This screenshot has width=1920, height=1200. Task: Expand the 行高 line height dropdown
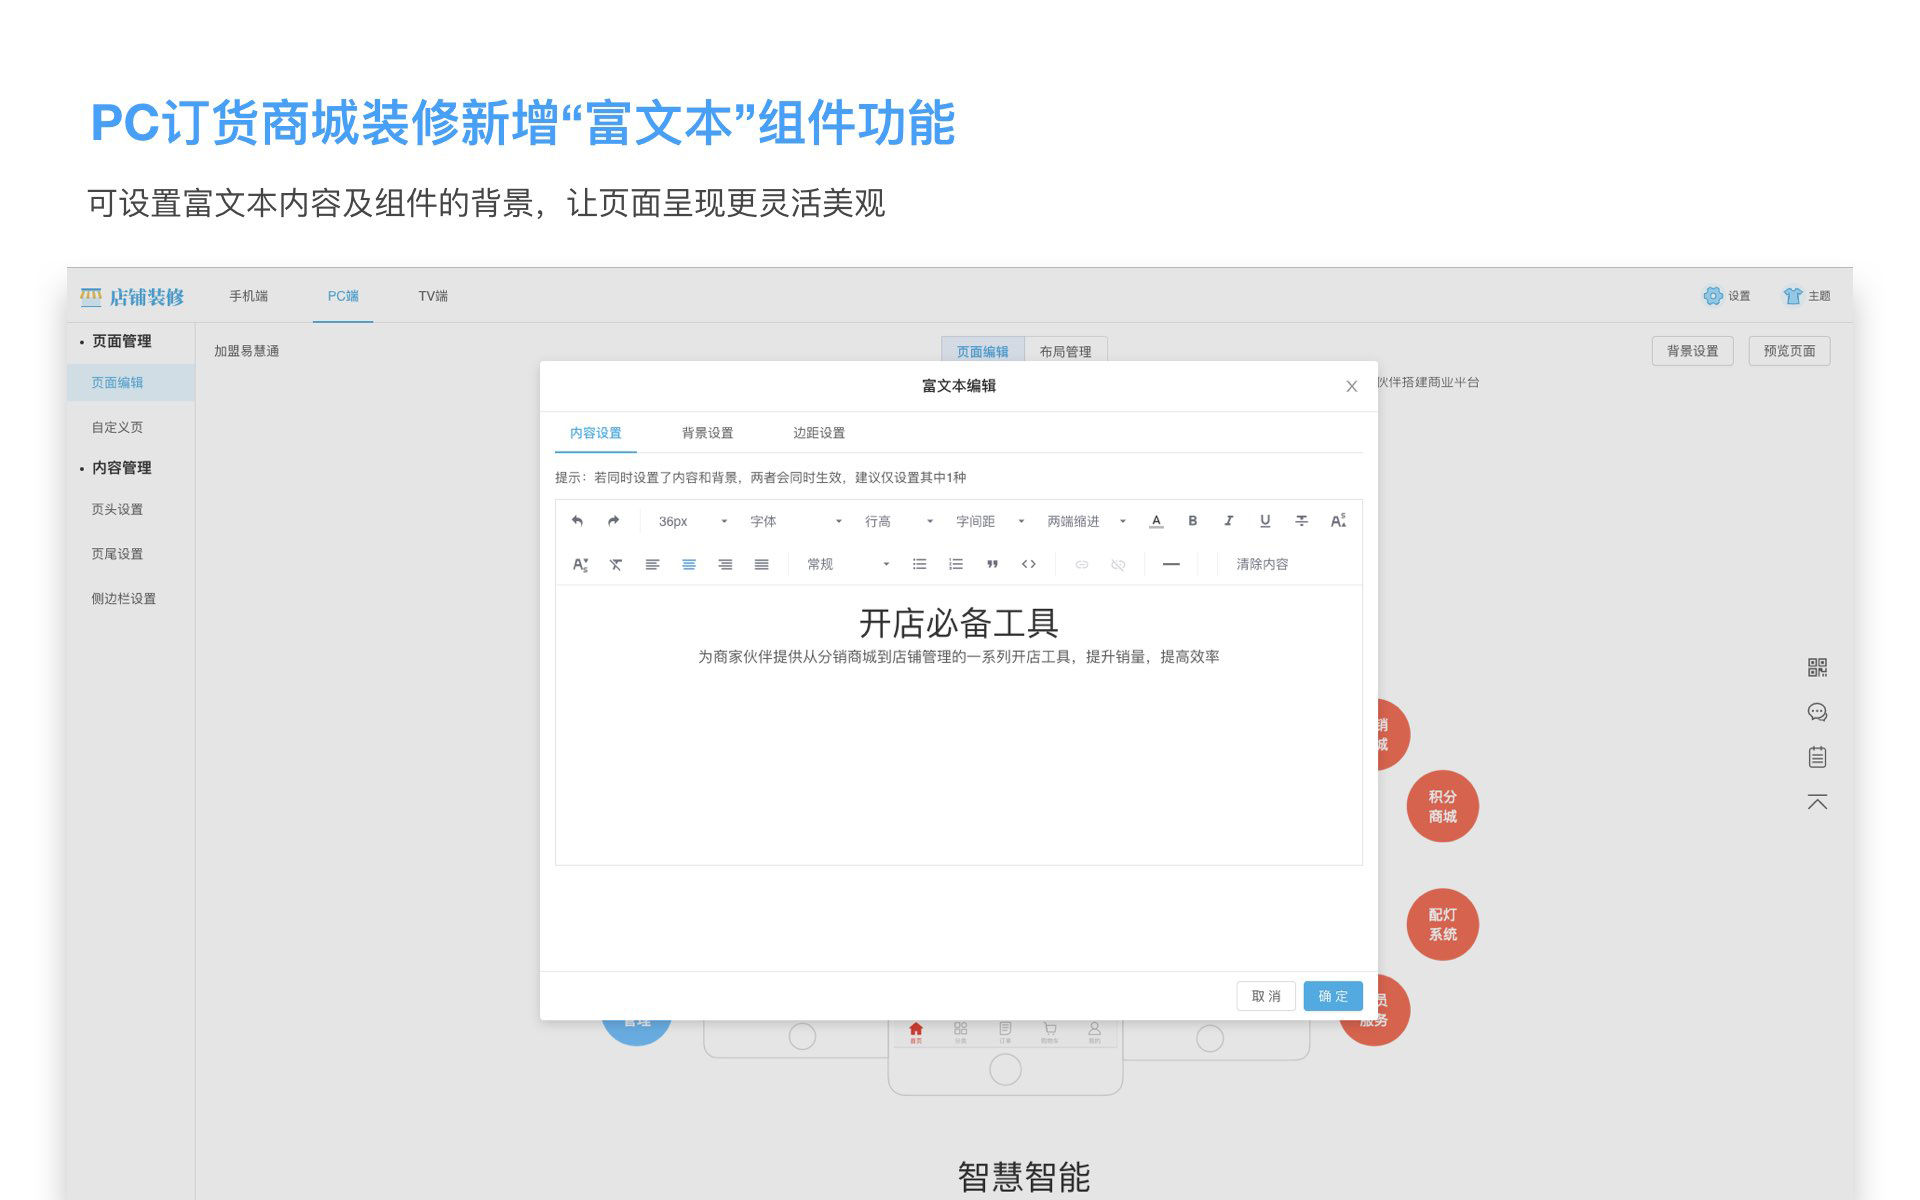click(898, 521)
